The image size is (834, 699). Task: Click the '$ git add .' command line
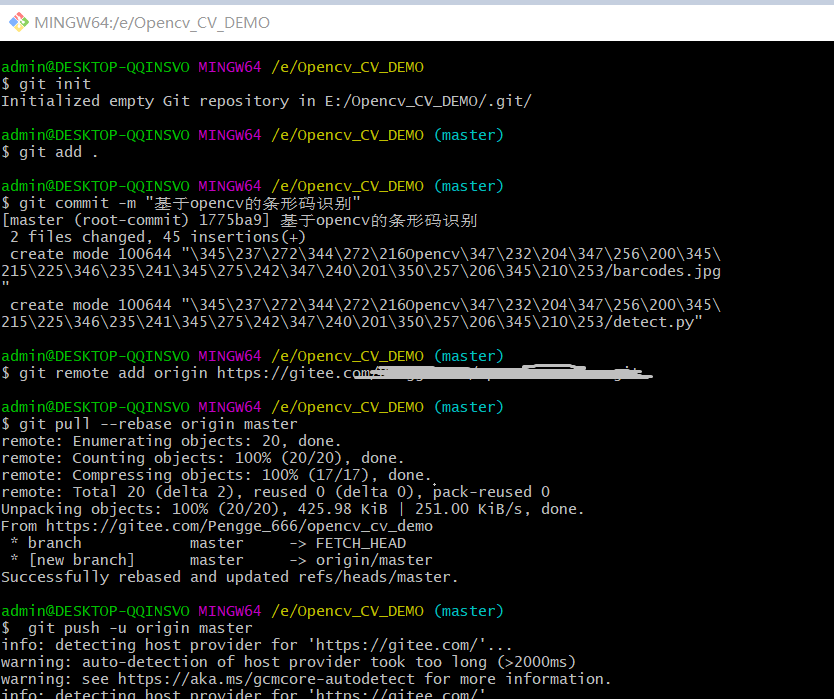coord(49,152)
